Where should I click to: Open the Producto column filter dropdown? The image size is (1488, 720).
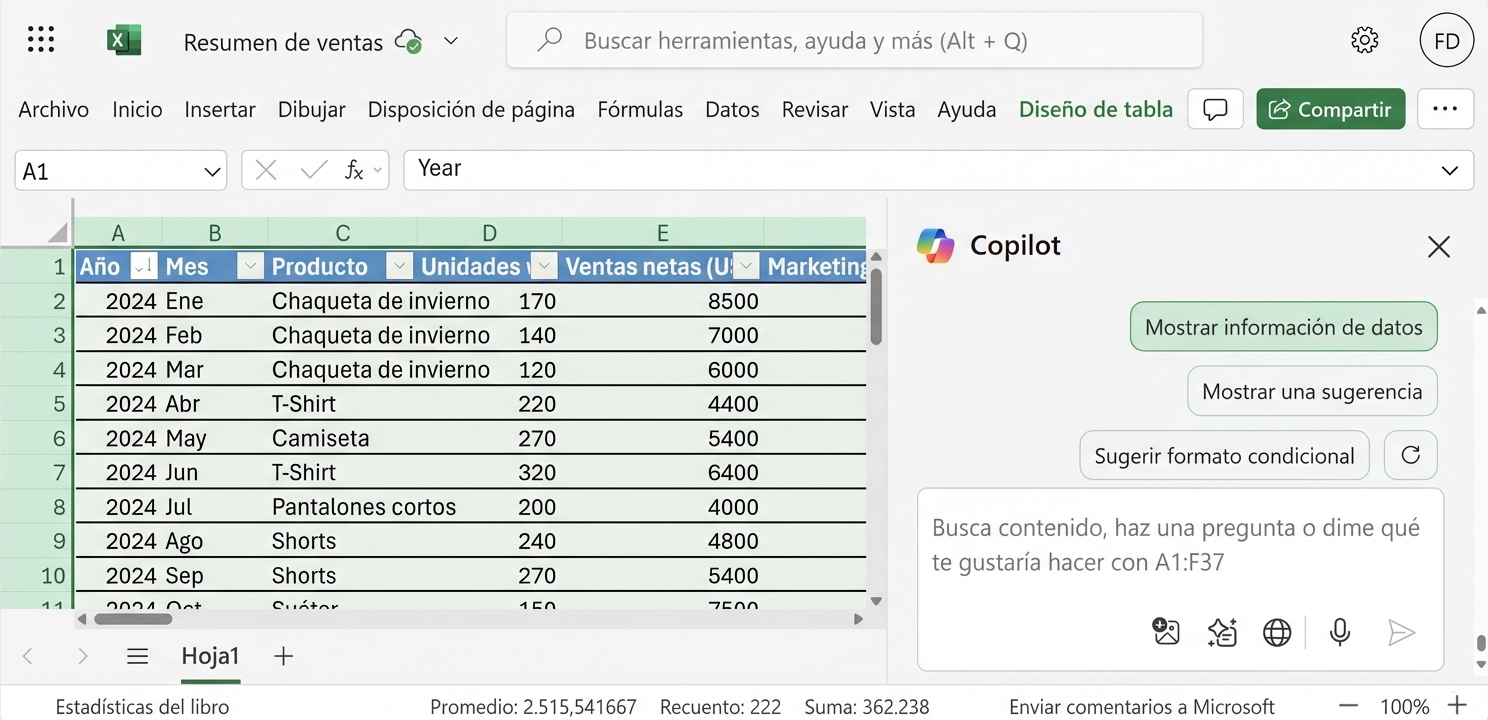pyautogui.click(x=399, y=266)
